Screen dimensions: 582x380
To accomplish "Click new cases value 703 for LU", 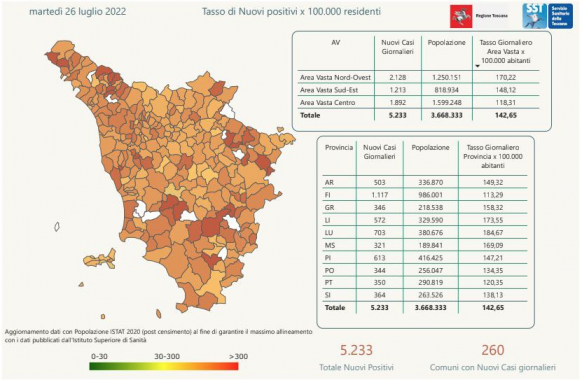I will (380, 233).
